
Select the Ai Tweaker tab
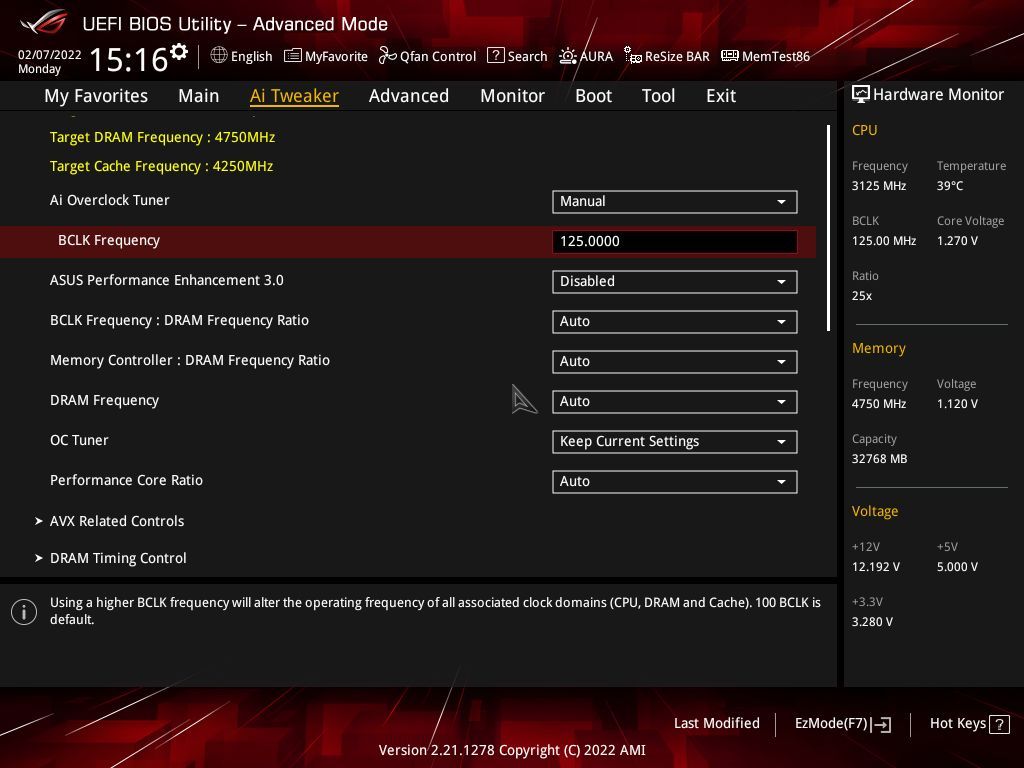click(294, 96)
